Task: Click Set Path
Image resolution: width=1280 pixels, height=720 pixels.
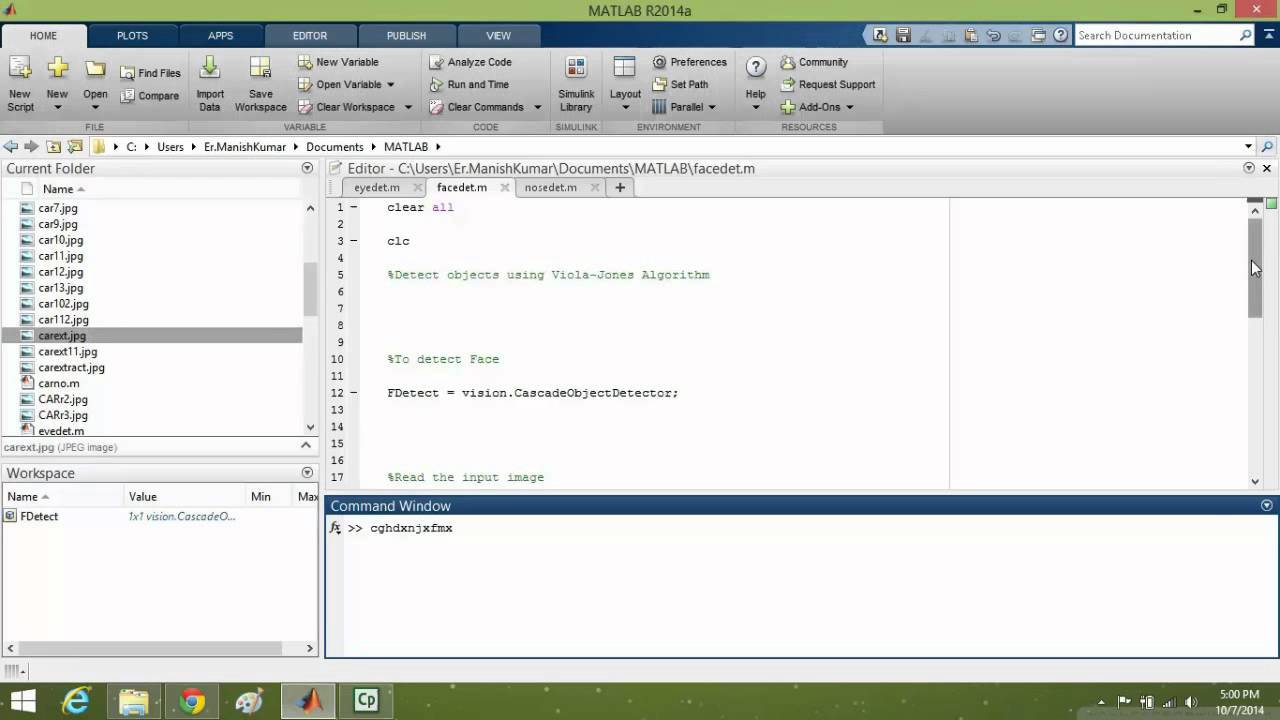Action: [x=680, y=84]
